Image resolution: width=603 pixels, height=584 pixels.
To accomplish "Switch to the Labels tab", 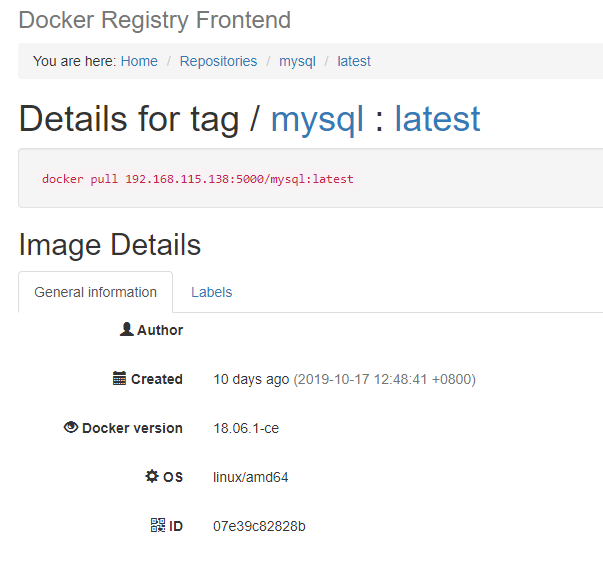I will coord(212,293).
